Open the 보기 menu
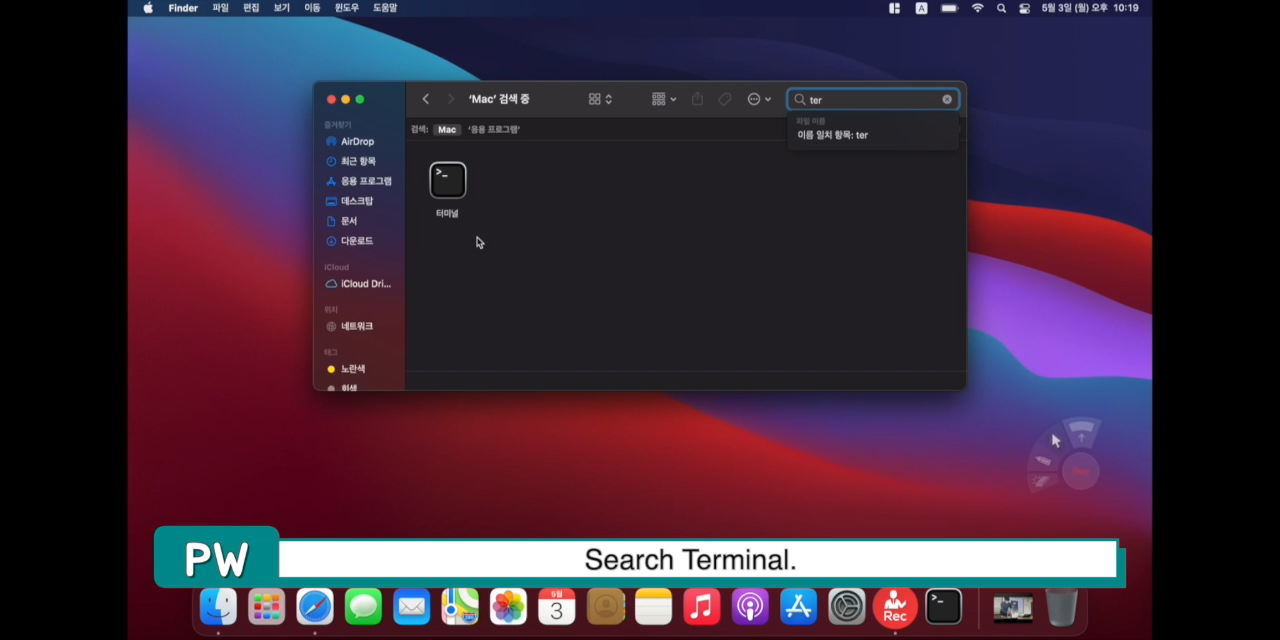Screen dimensions: 1280x640 point(282,8)
